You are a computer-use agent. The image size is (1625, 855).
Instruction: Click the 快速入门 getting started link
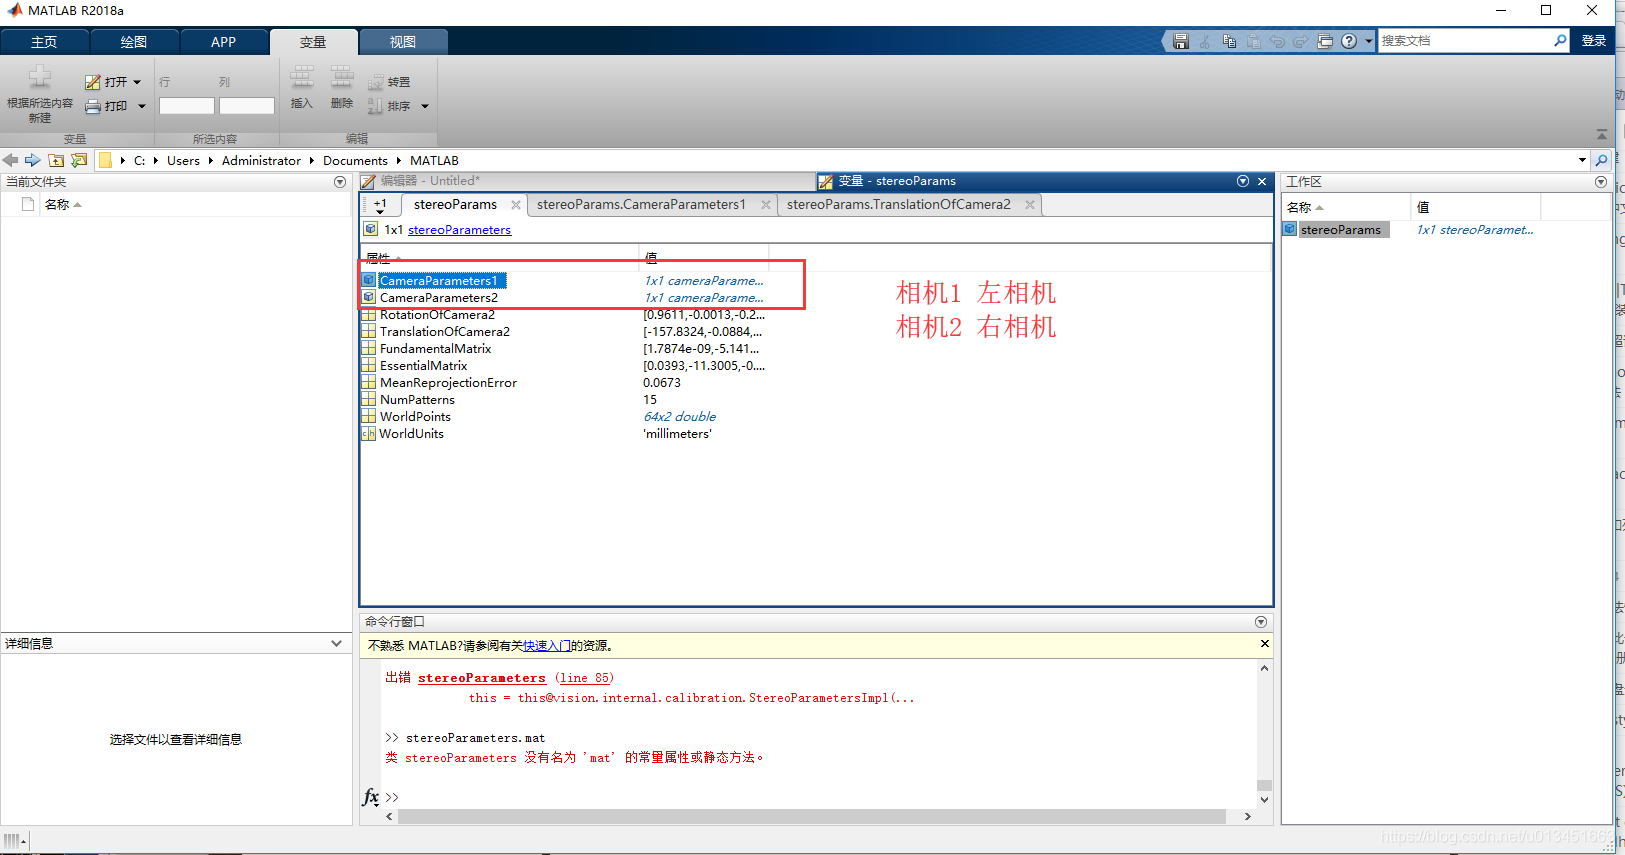point(547,646)
